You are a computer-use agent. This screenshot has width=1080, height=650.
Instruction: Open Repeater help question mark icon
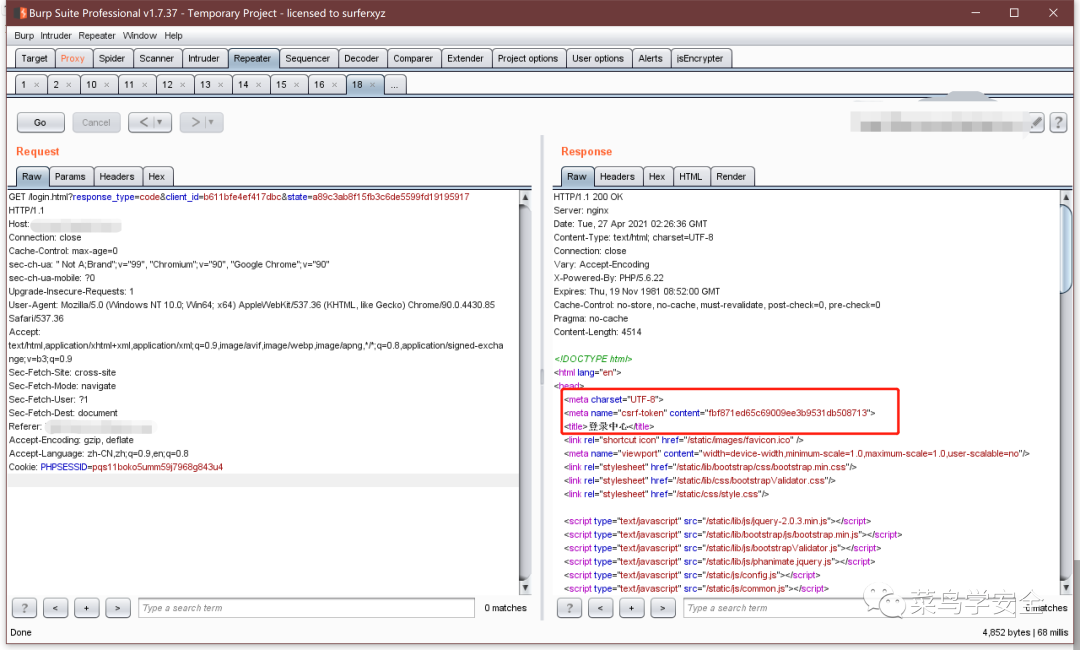[1058, 122]
